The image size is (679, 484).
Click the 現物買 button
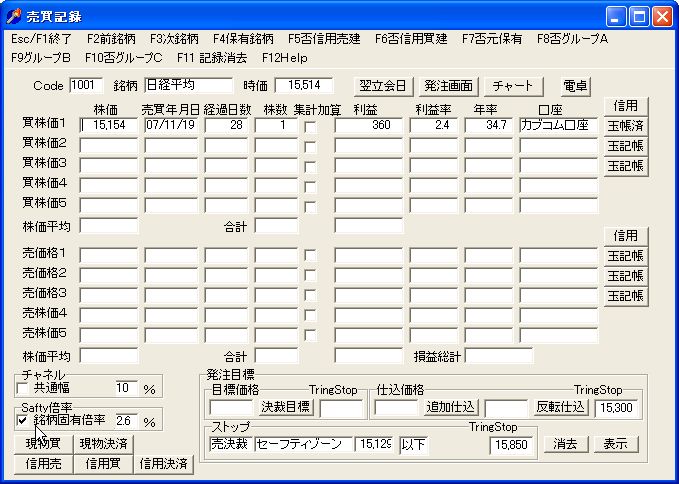click(x=42, y=443)
